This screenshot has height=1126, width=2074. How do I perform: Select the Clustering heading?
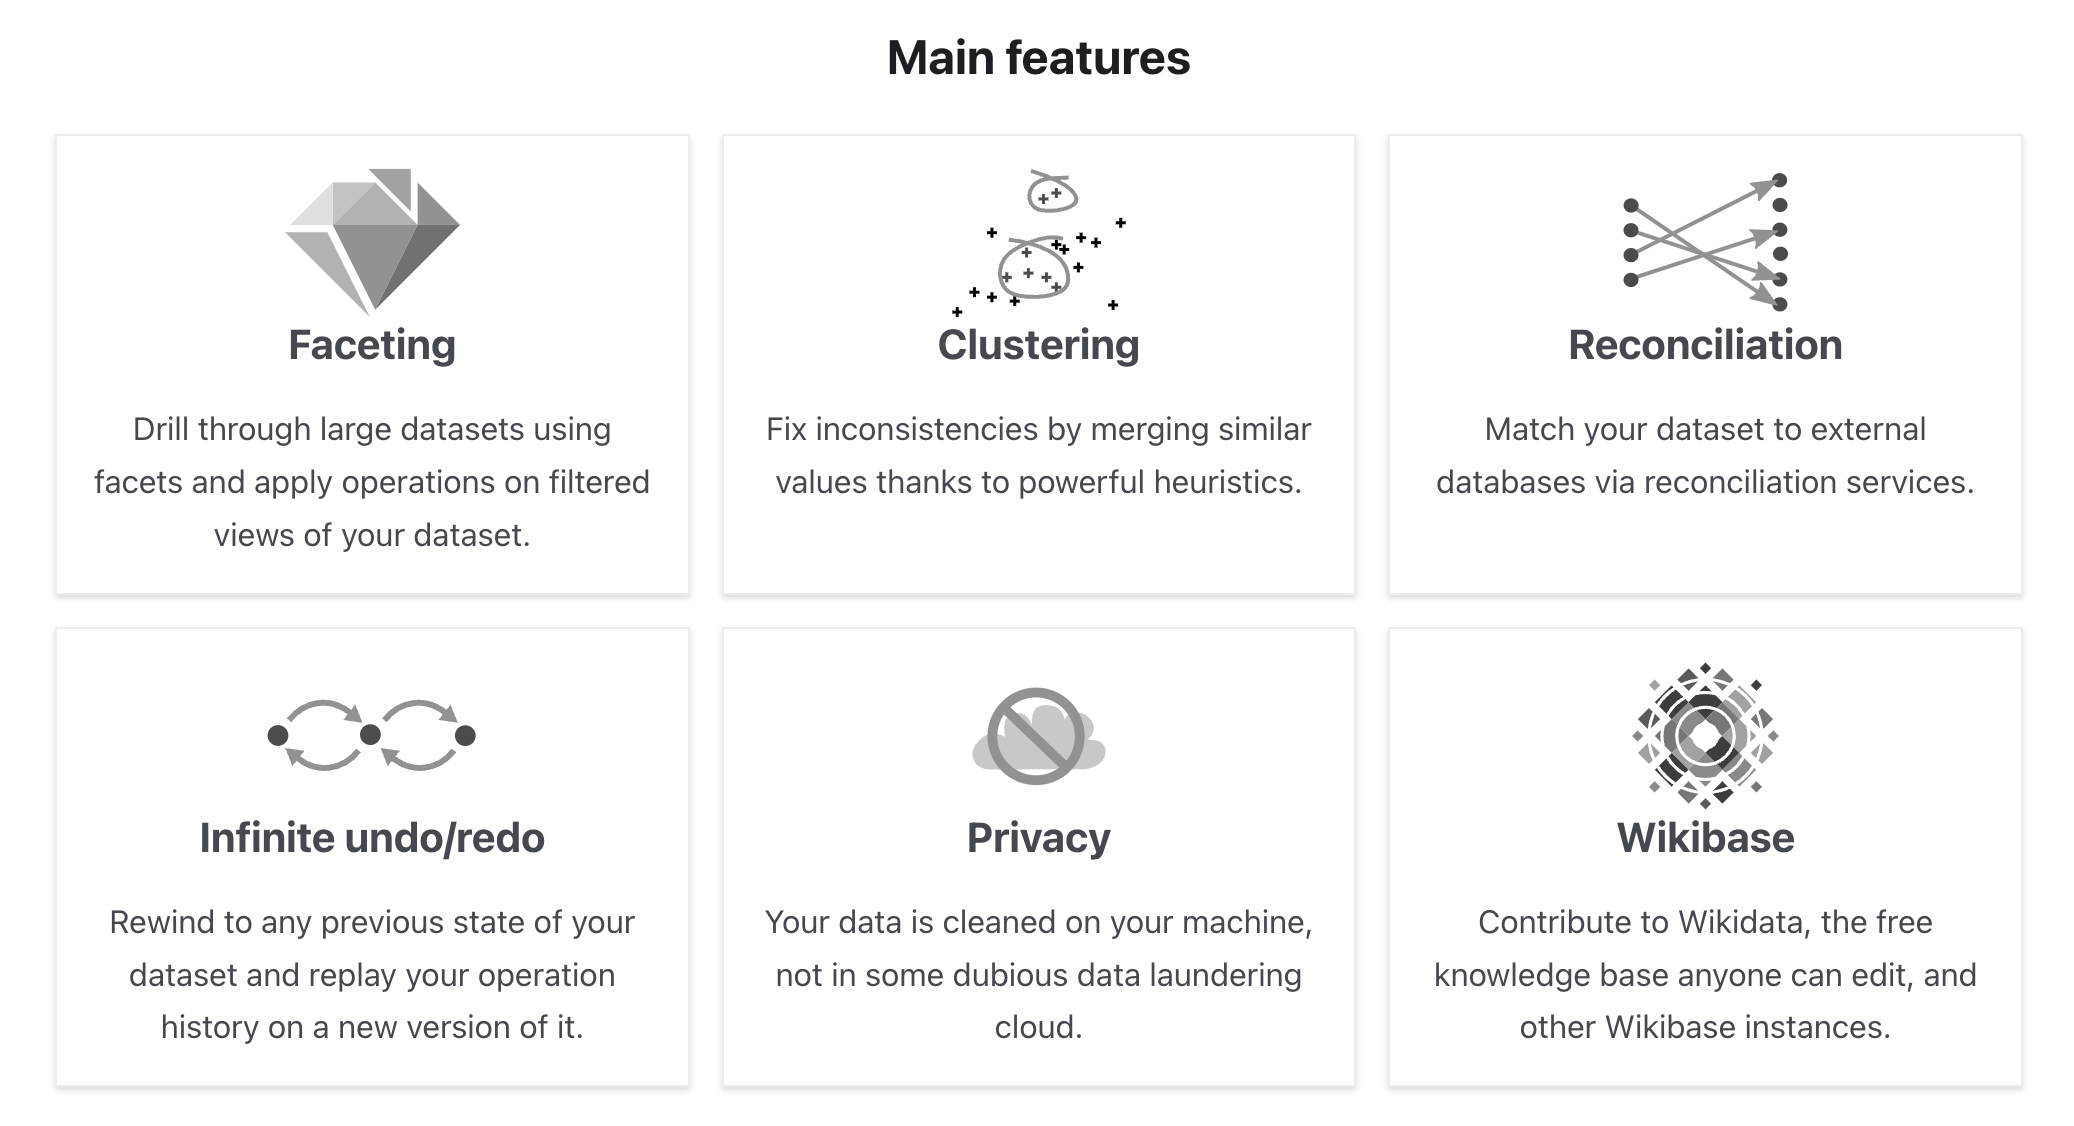tap(1039, 345)
